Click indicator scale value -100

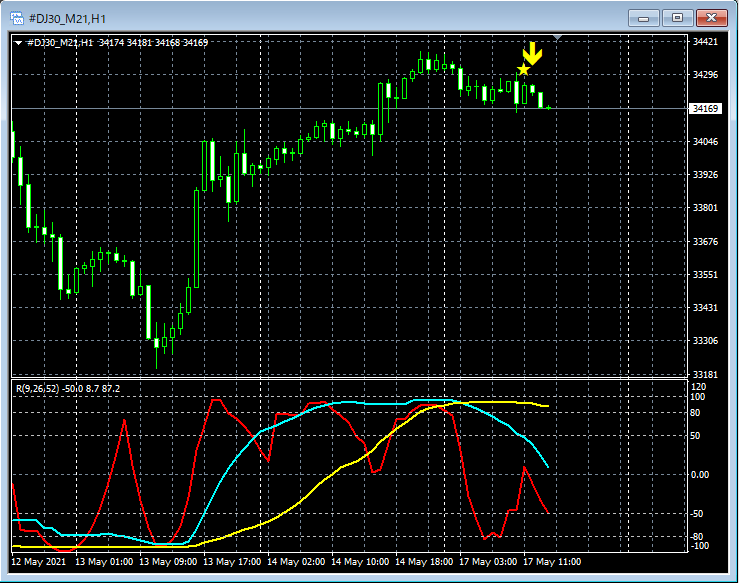[x=699, y=546]
